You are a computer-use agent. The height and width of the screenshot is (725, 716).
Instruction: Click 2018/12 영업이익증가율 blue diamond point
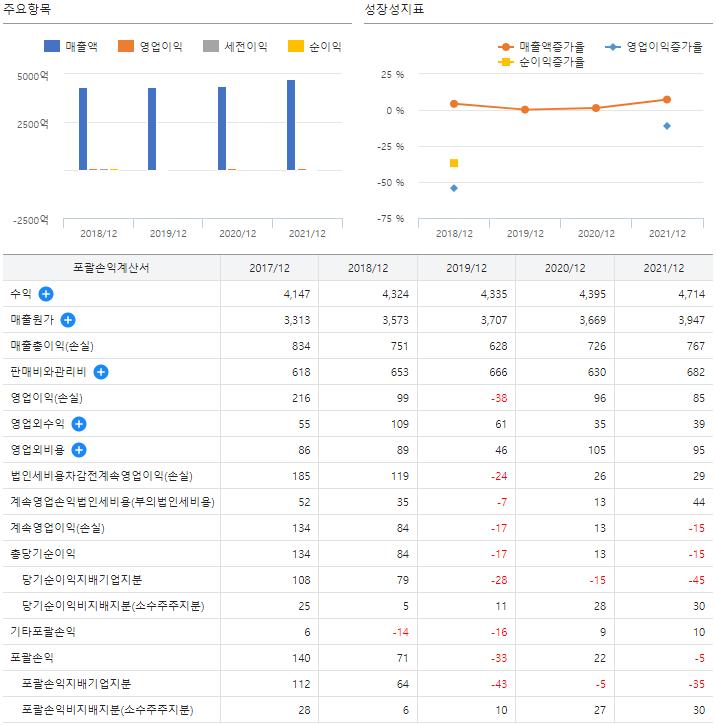click(454, 188)
